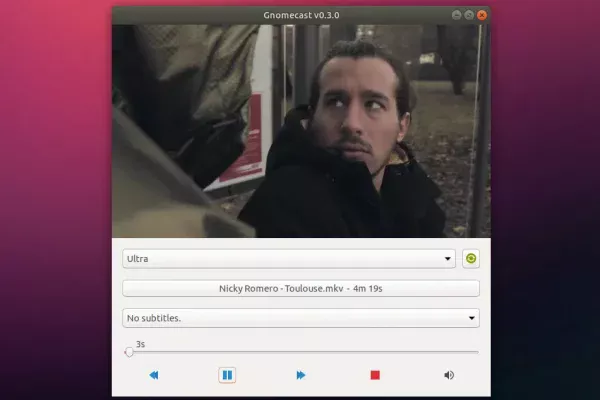Stop casting with the red square

point(375,375)
